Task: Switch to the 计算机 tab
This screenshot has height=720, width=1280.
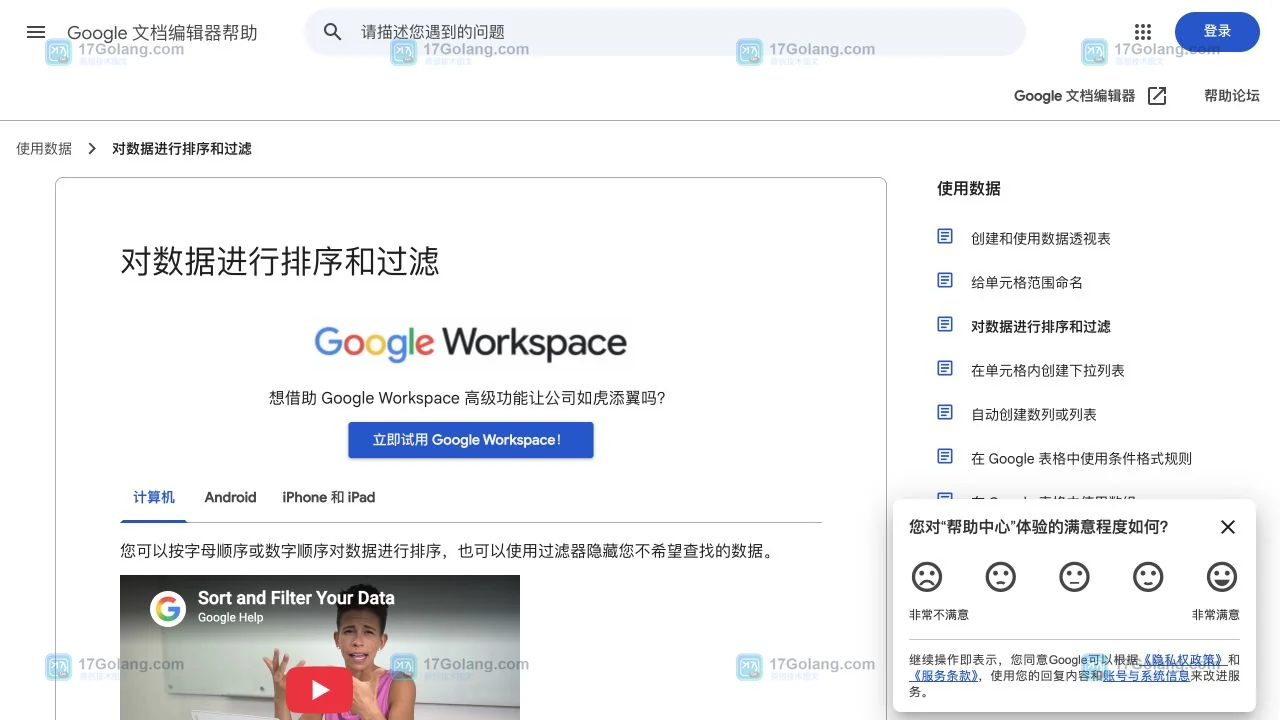Action: 154,498
